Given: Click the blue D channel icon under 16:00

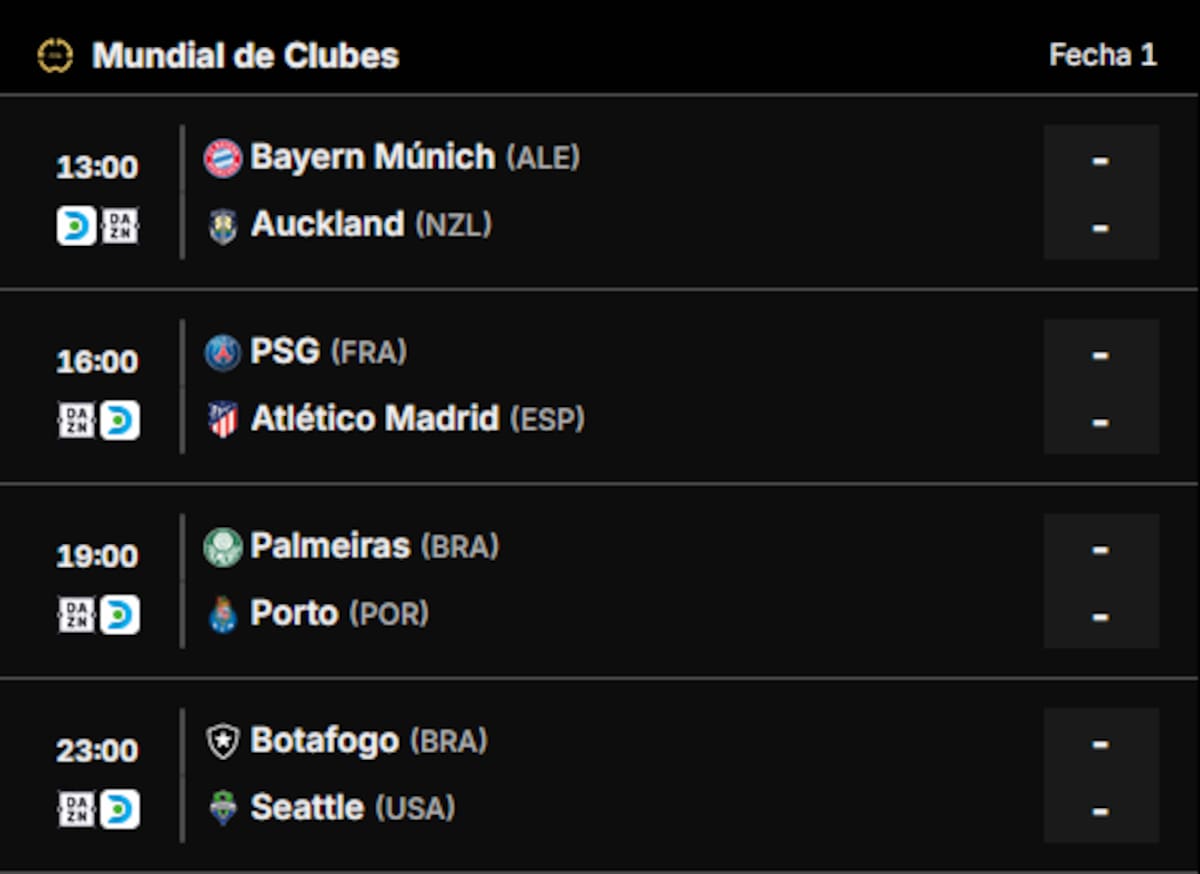Looking at the screenshot, I should coord(120,421).
